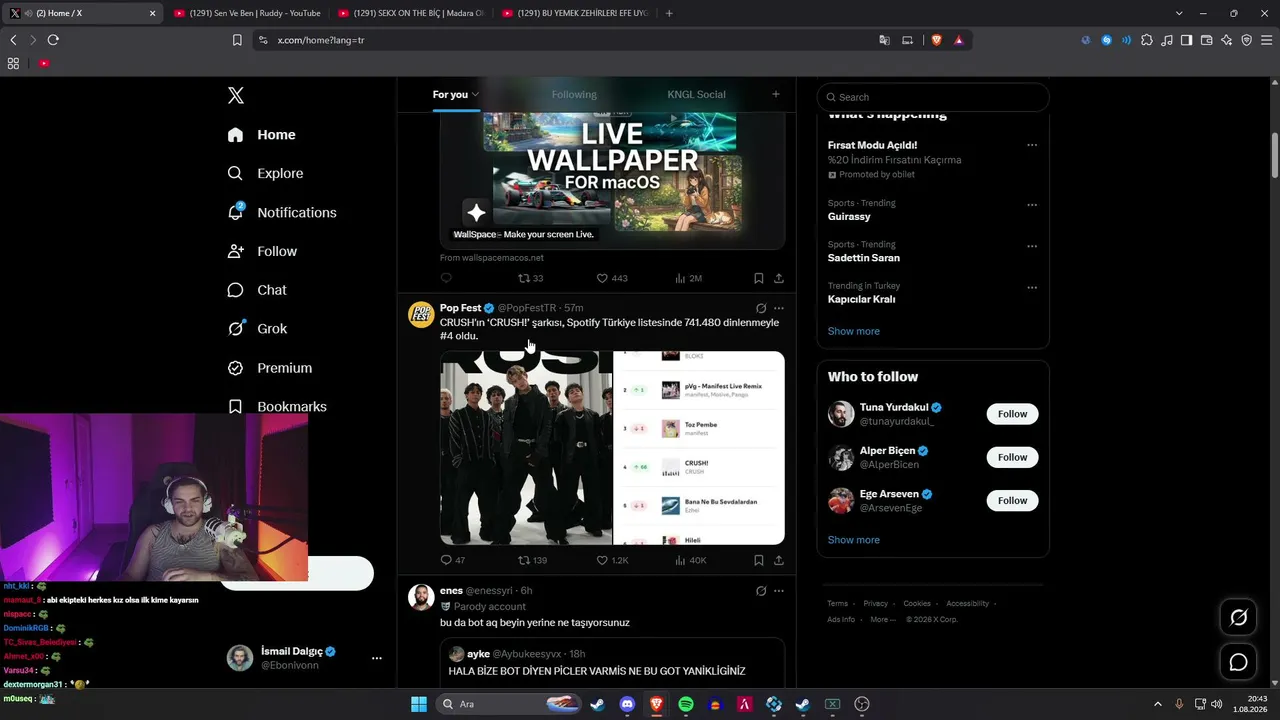Viewport: 1280px width, 720px height.
Task: Share the Pop Fest post
Action: coord(779,560)
